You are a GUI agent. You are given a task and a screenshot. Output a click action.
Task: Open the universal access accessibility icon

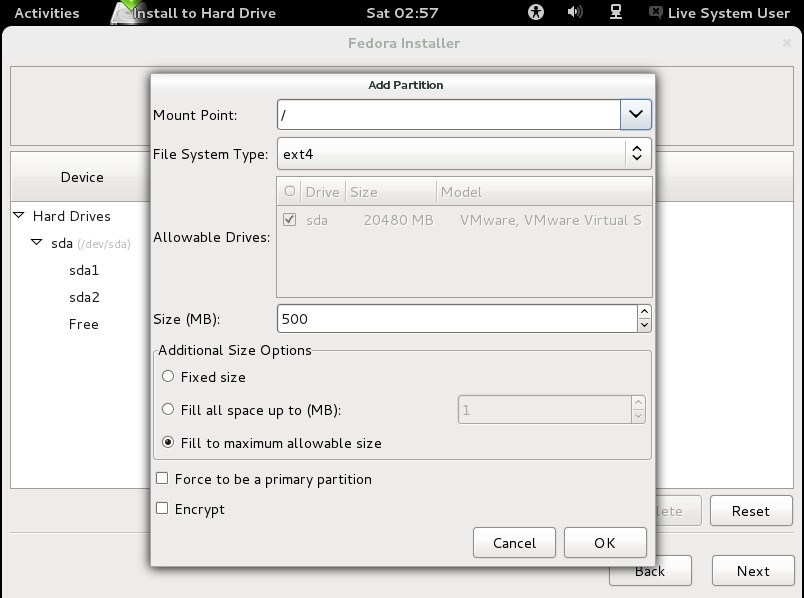(535, 13)
